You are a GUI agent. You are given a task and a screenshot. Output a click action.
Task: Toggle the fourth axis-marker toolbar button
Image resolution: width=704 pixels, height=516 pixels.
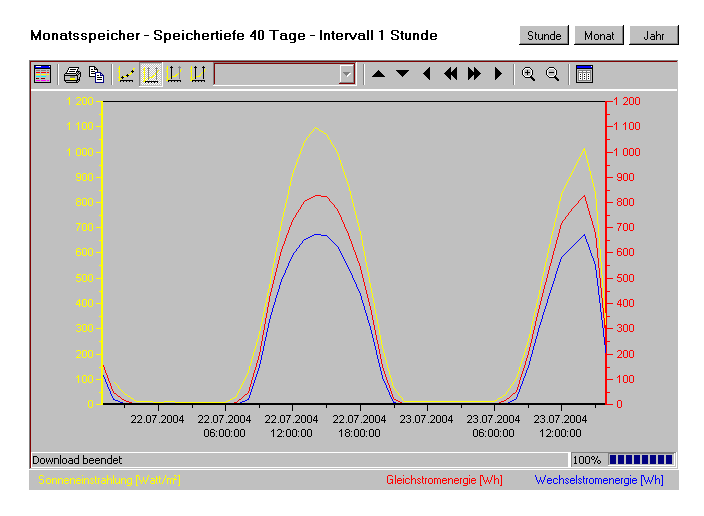pos(198,74)
